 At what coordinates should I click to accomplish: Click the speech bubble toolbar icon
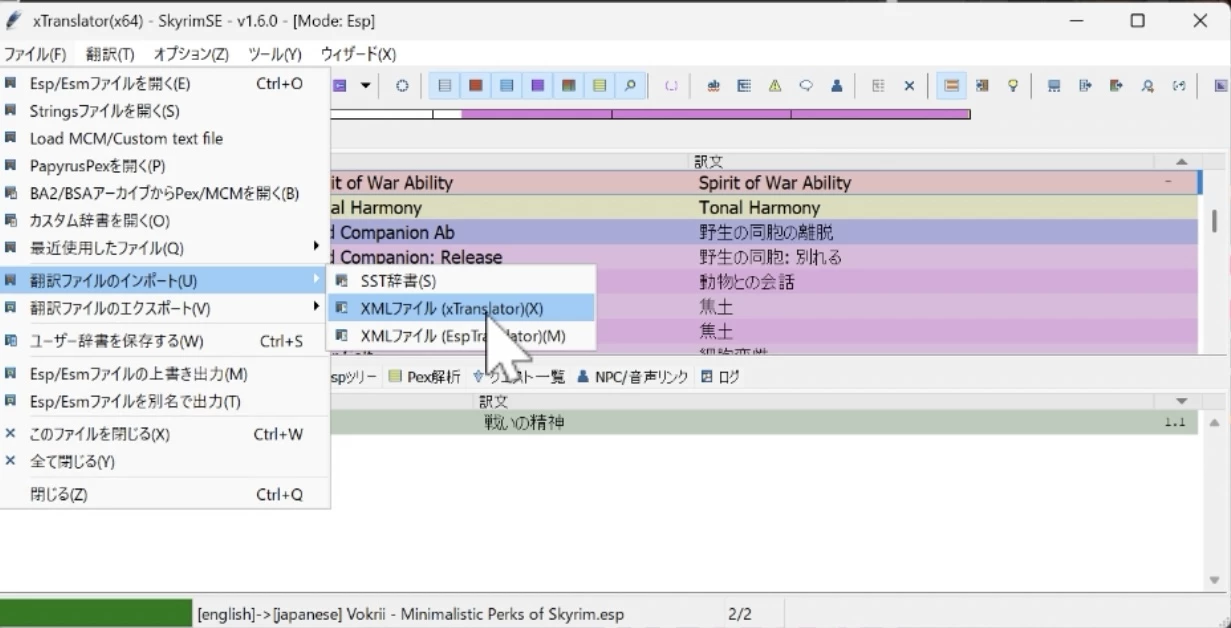(806, 86)
